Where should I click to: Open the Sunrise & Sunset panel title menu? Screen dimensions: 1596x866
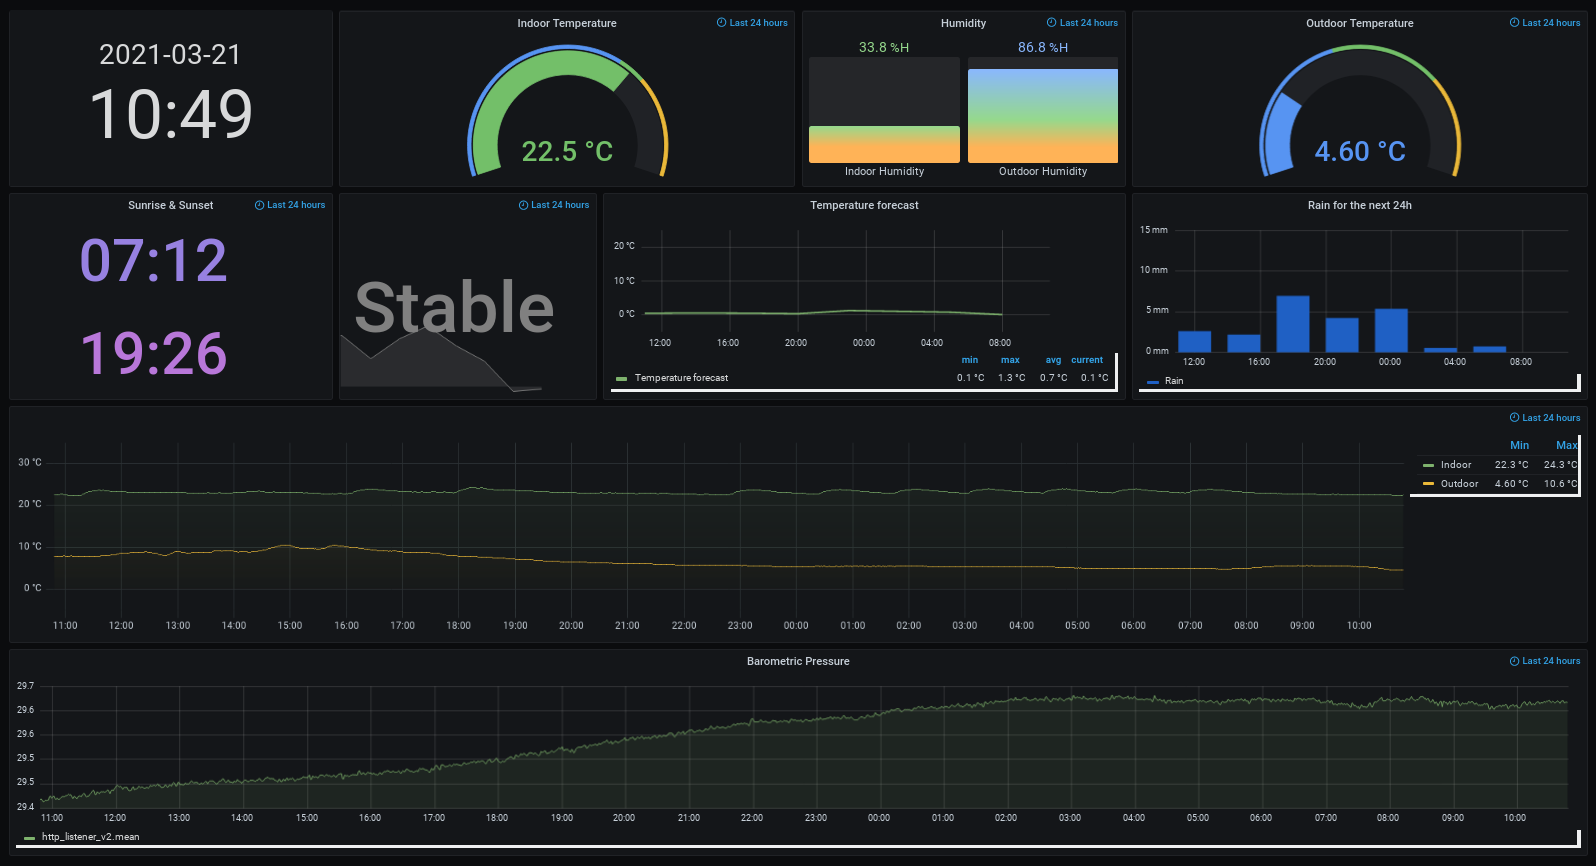coord(171,205)
